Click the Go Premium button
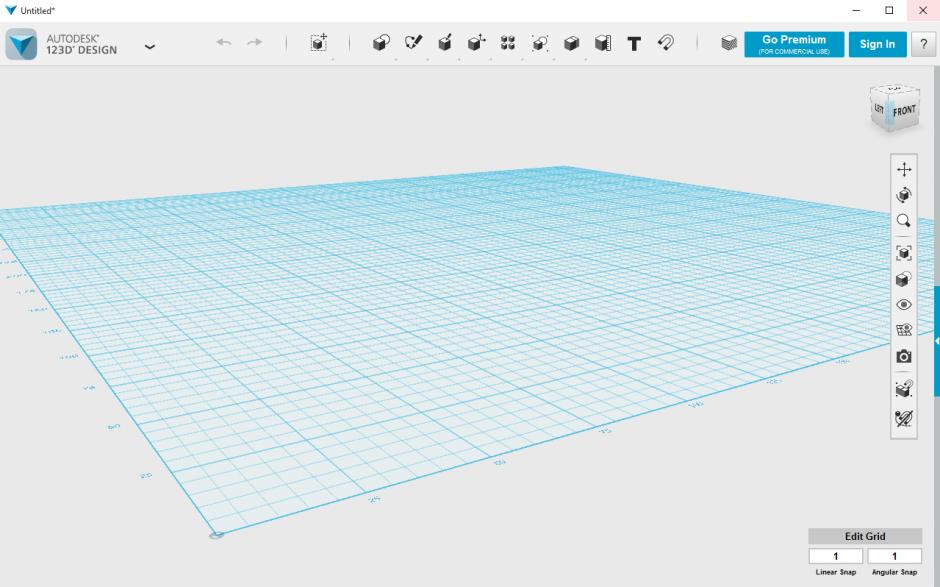The image size is (940, 587). tap(794, 44)
